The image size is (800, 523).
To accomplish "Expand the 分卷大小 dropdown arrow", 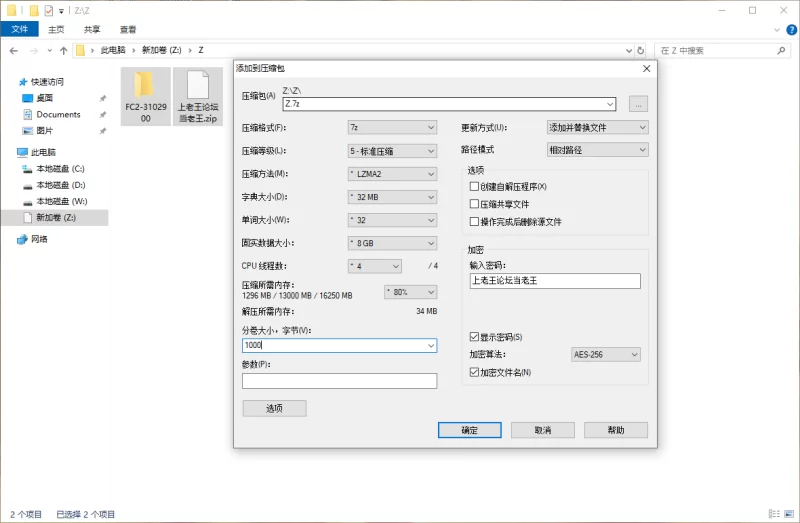I will (431, 346).
